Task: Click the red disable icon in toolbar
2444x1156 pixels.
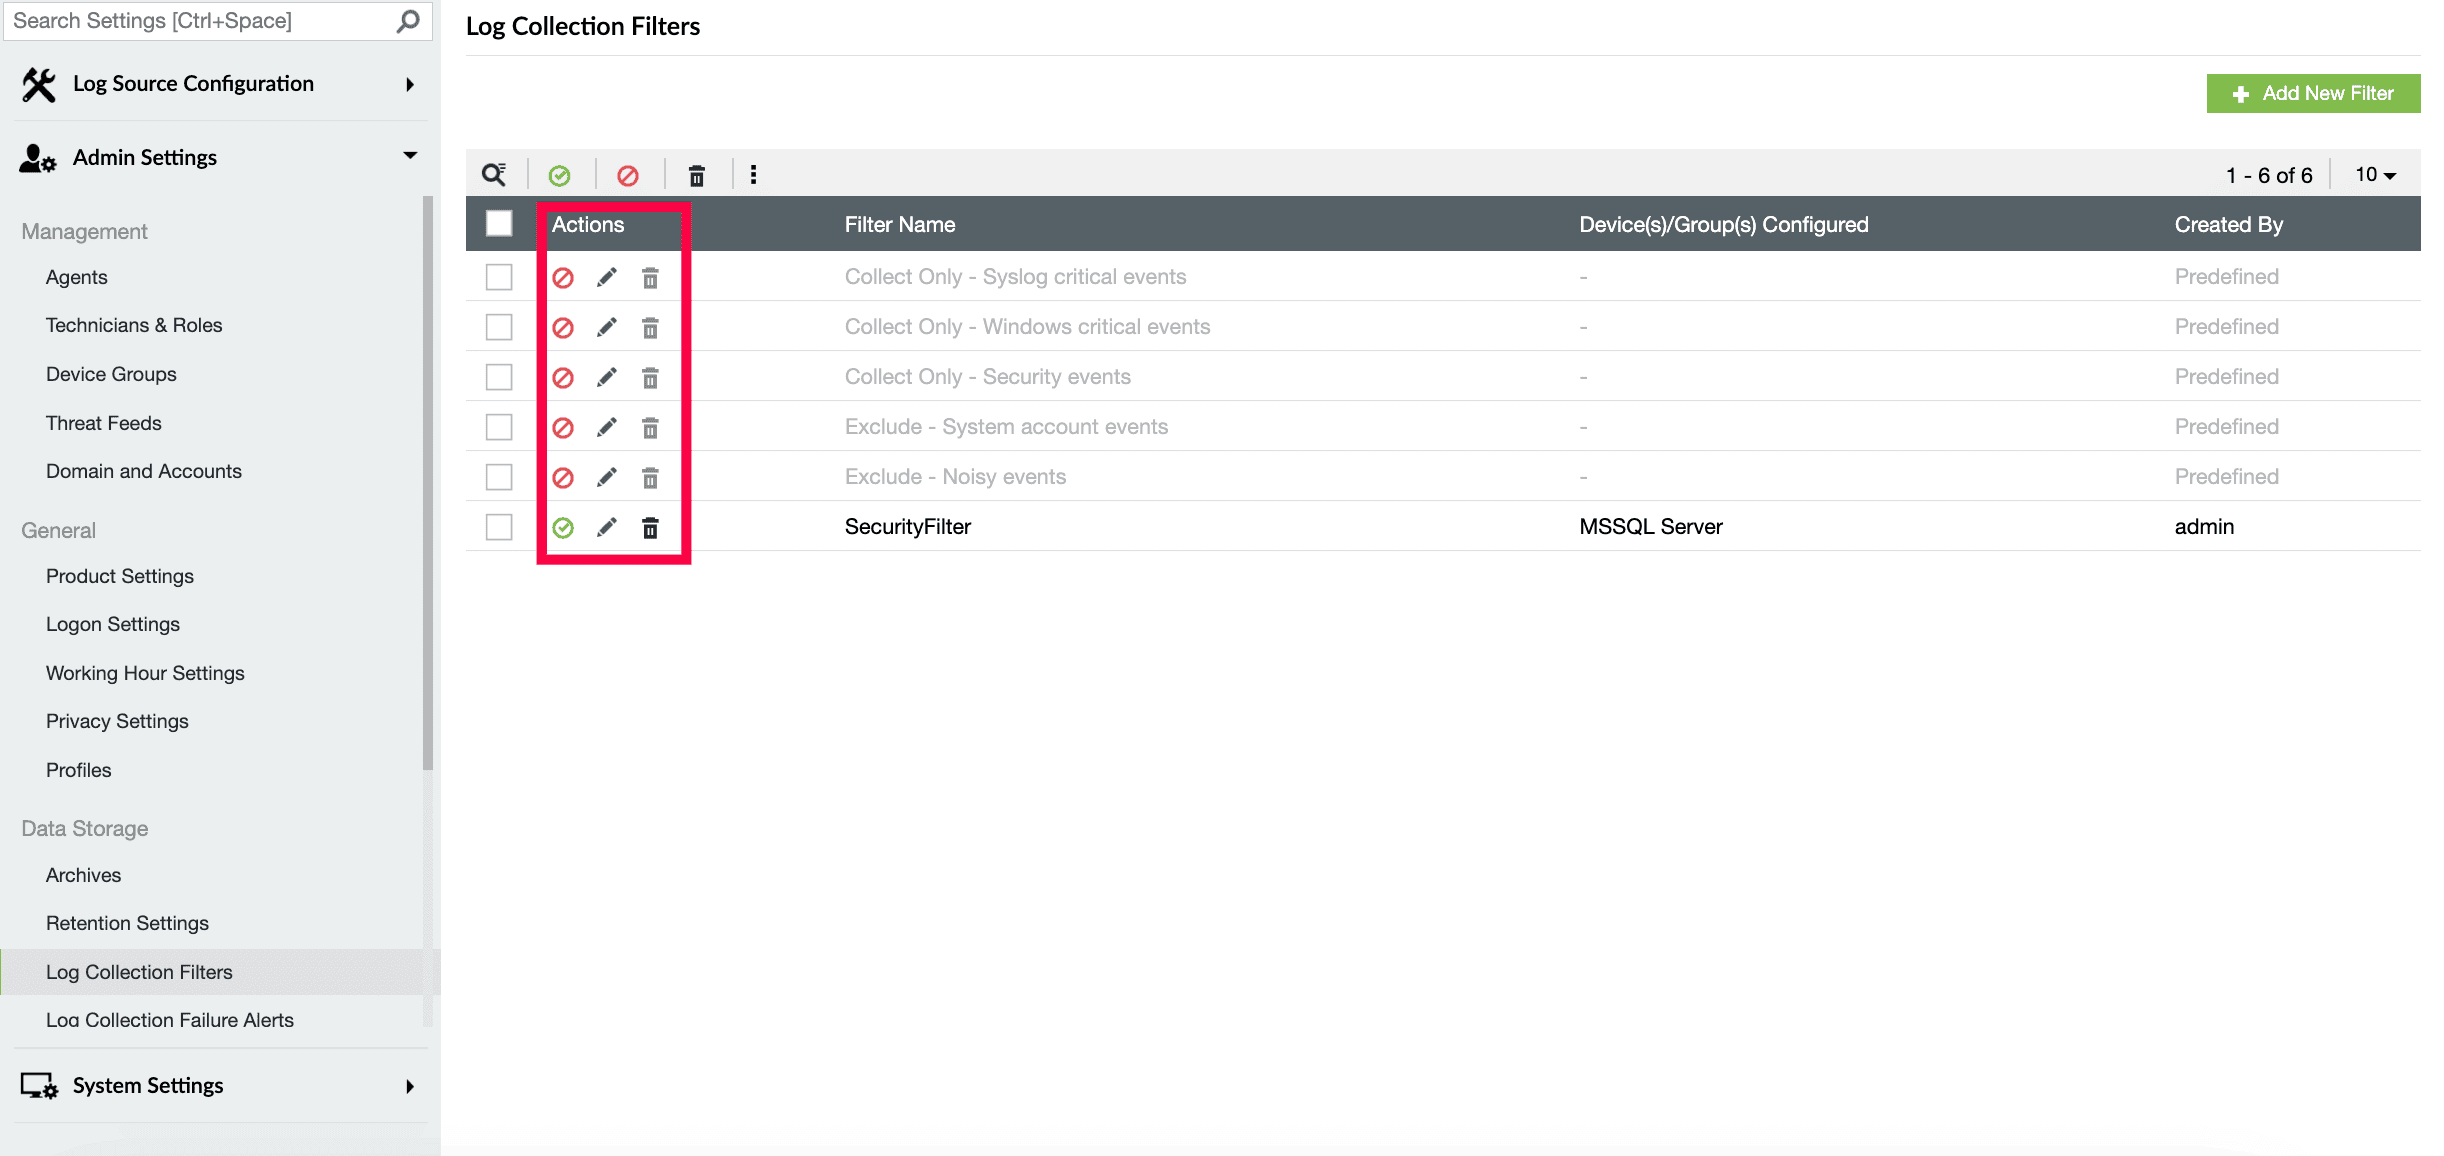Action: coord(628,176)
